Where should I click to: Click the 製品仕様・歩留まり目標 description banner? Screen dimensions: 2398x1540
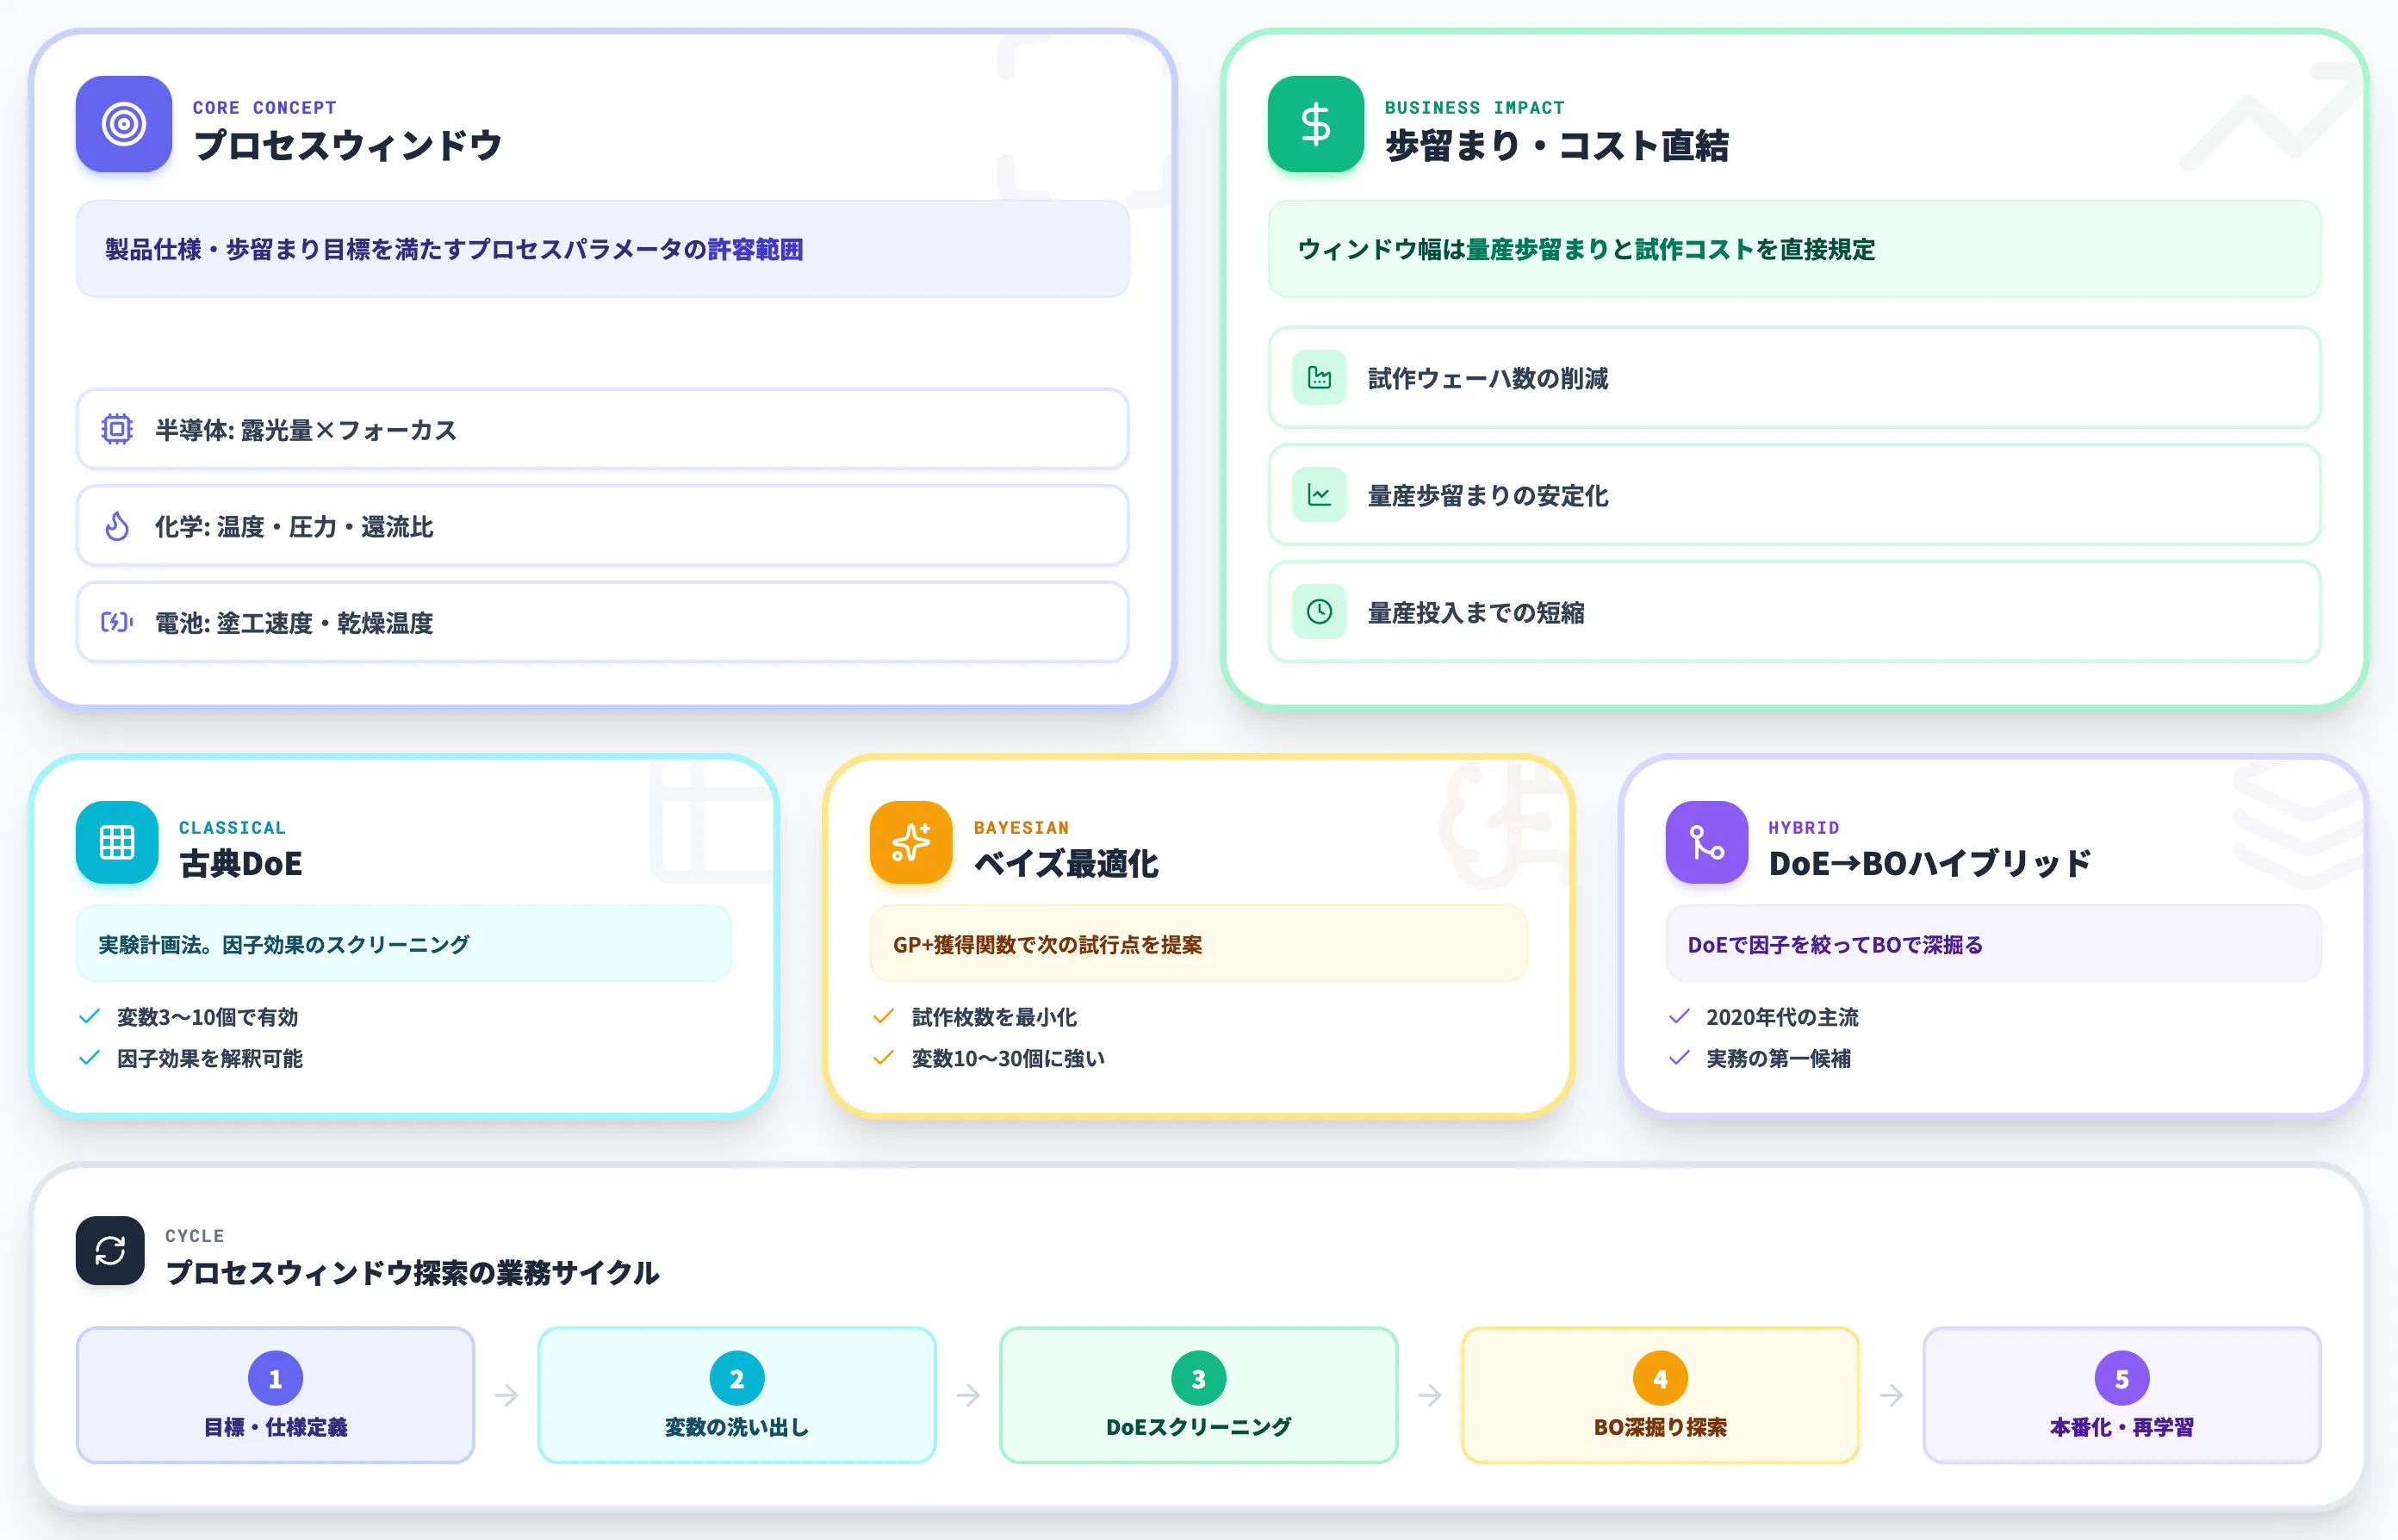pos(603,249)
